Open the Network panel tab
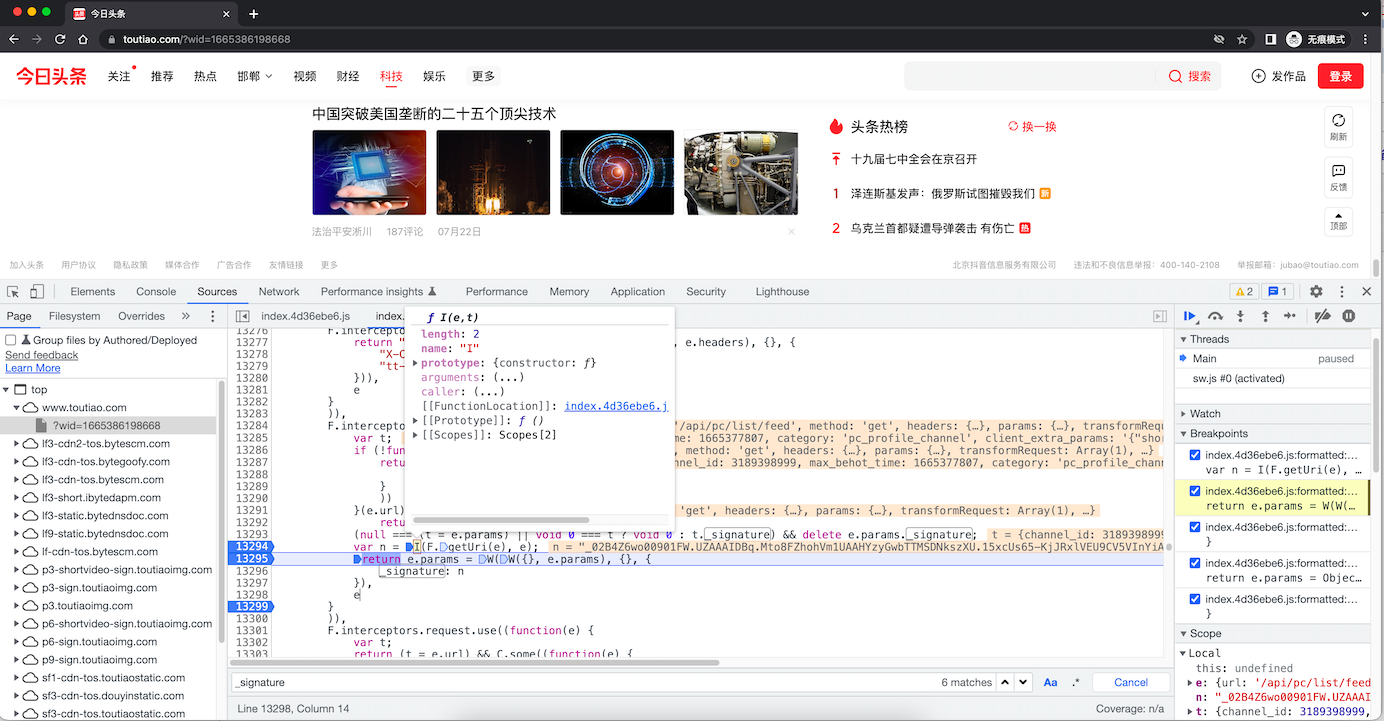1384x721 pixels. (x=279, y=292)
